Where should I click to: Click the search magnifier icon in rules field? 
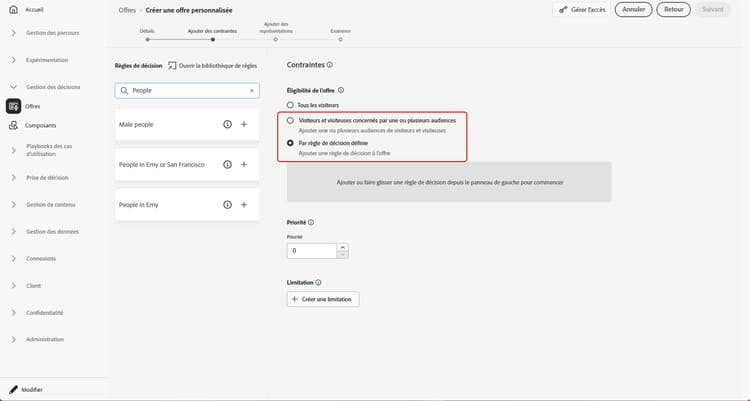[124, 90]
